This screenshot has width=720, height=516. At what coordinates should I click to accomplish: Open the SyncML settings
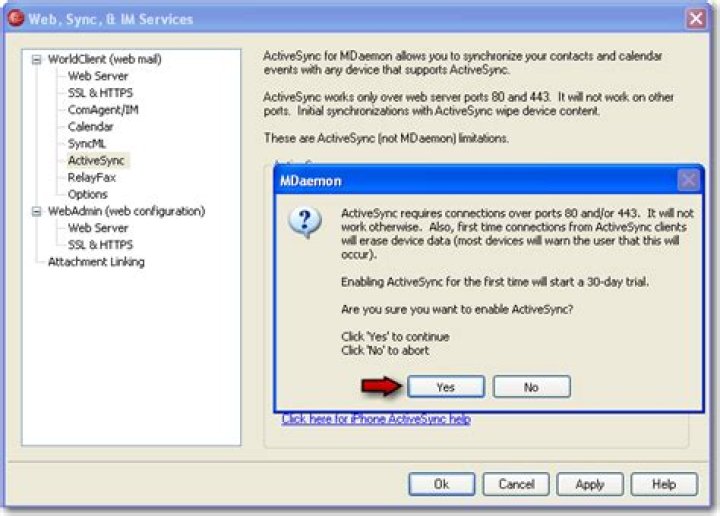[87, 144]
